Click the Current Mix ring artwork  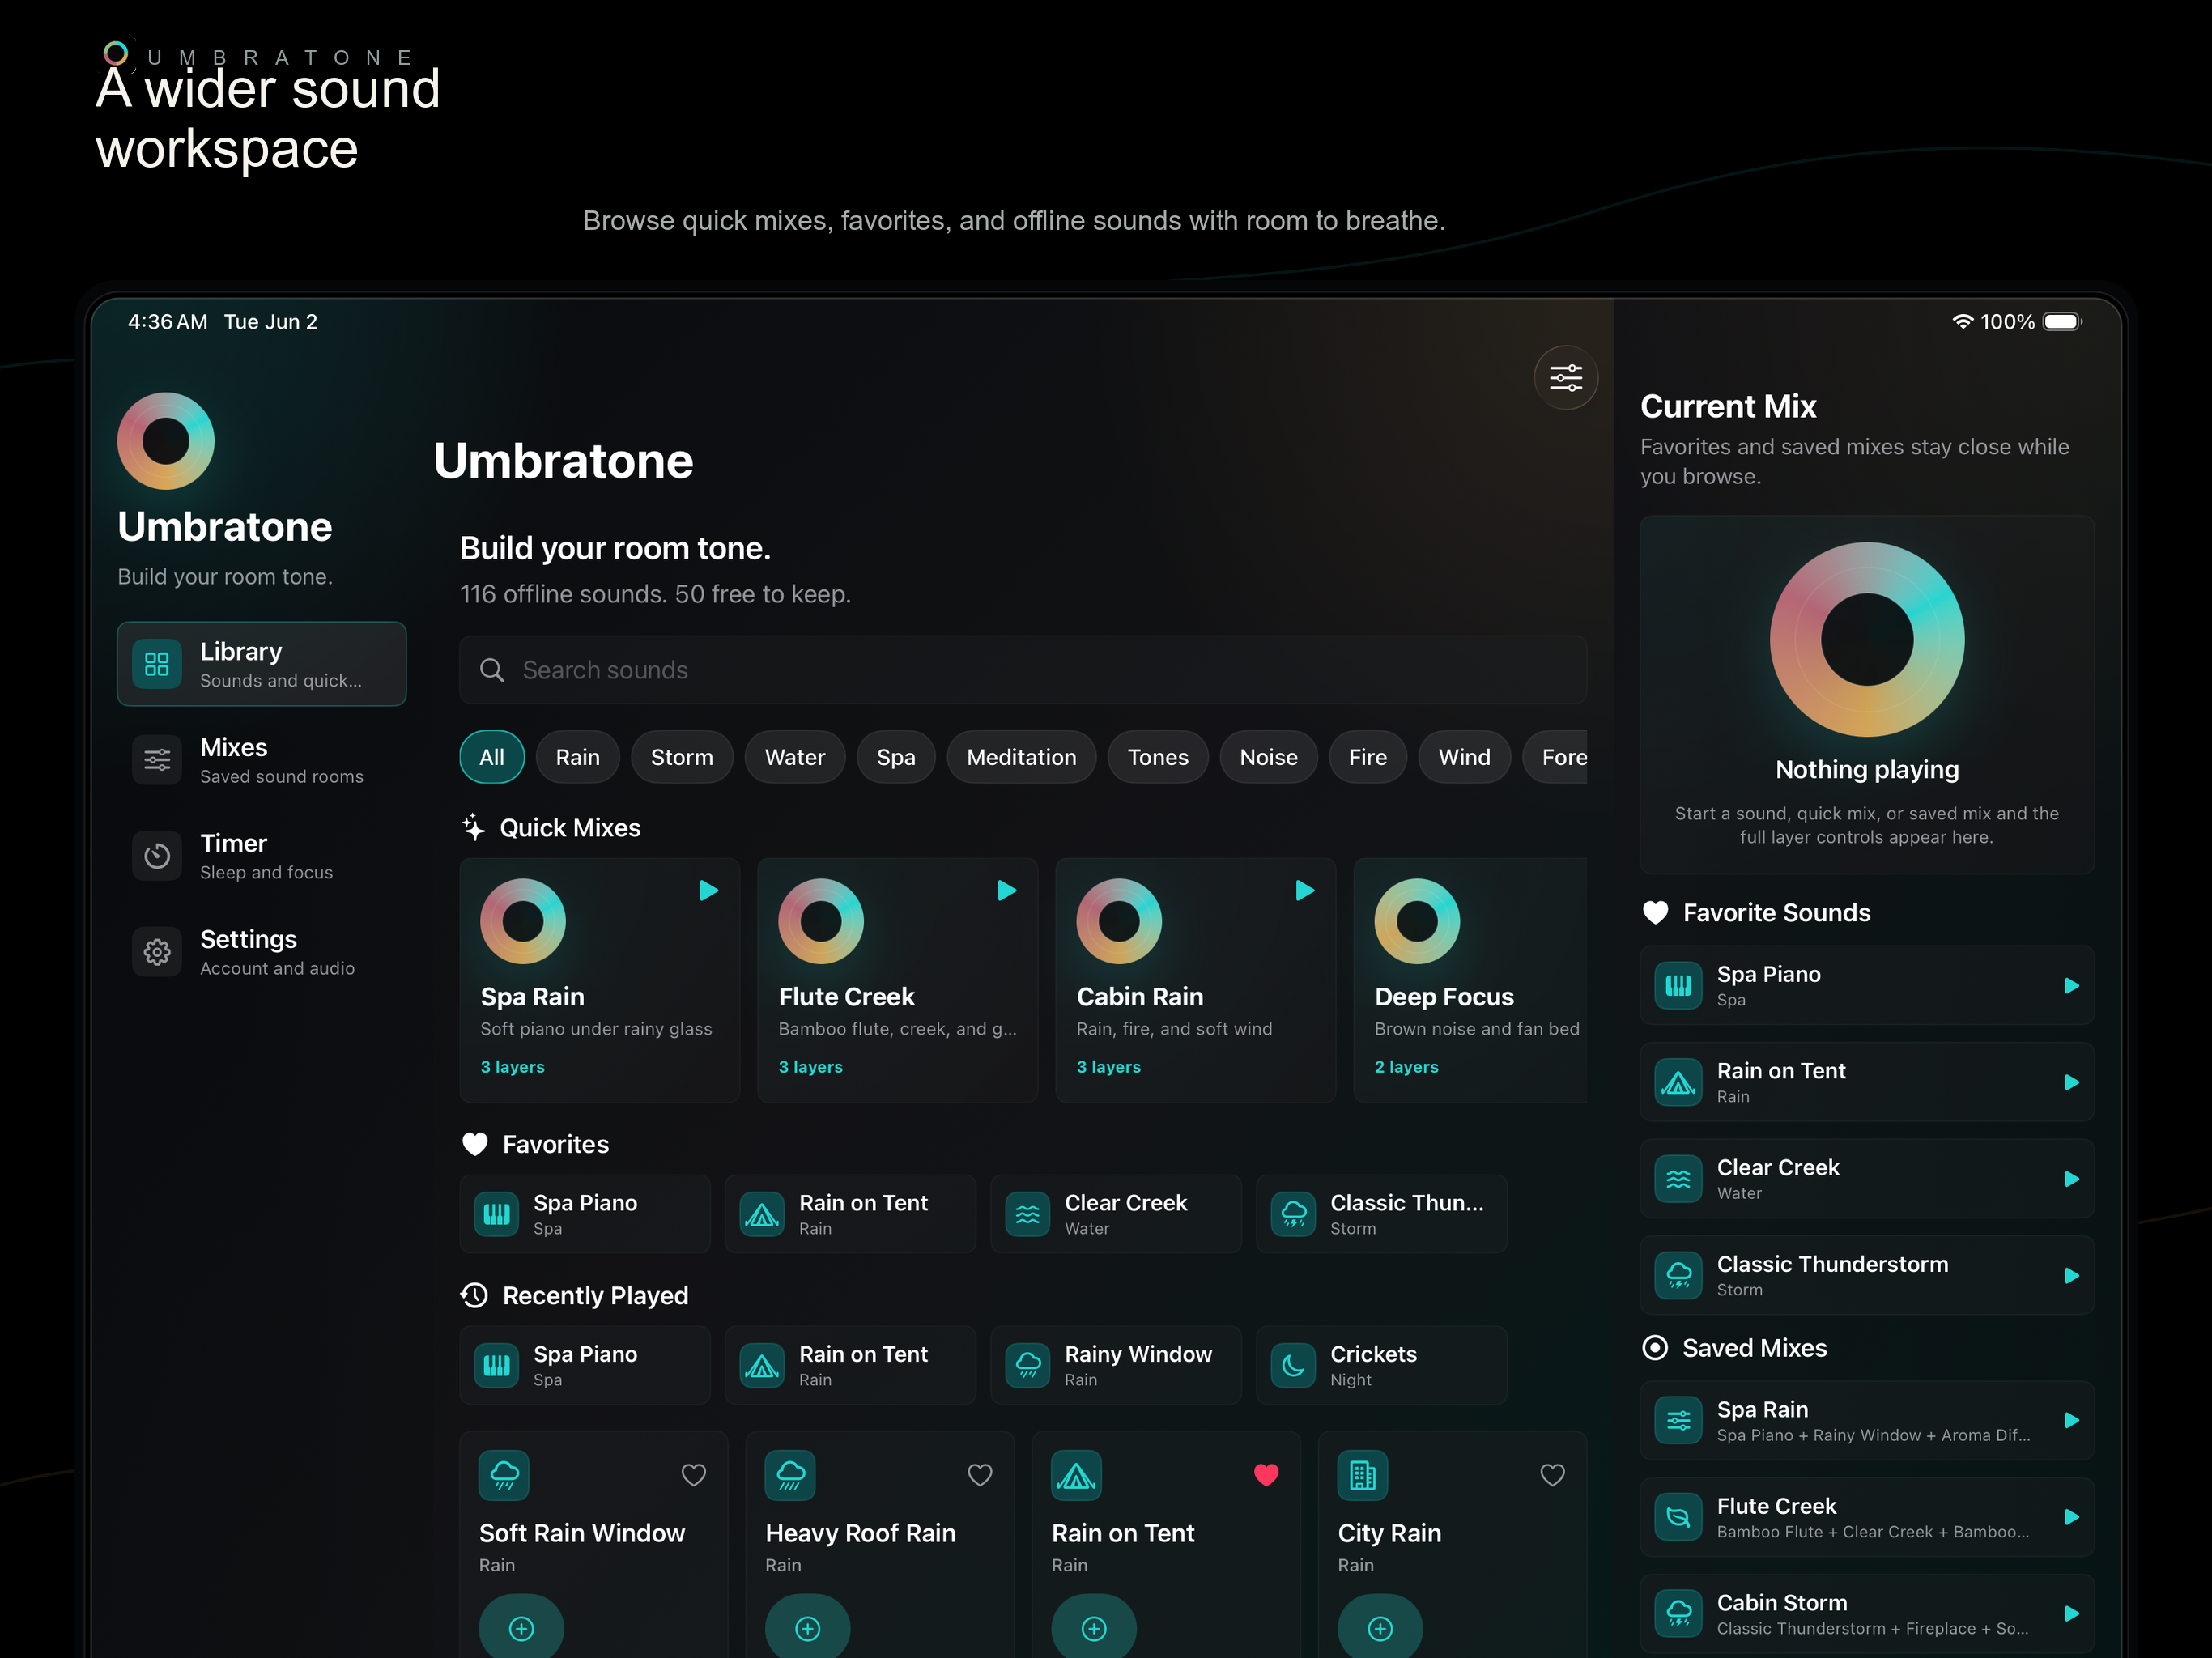click(1866, 640)
